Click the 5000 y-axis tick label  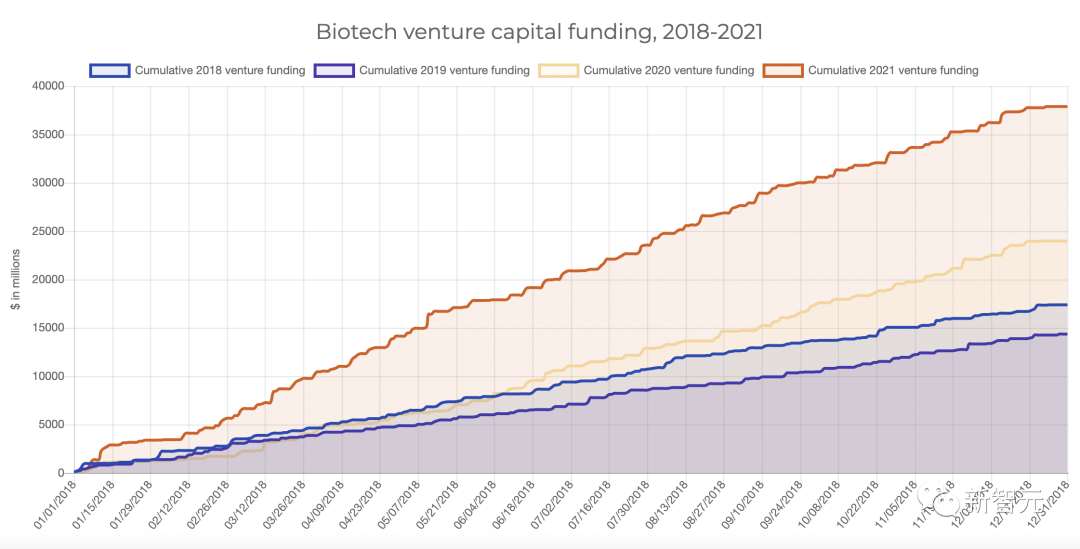pos(50,425)
